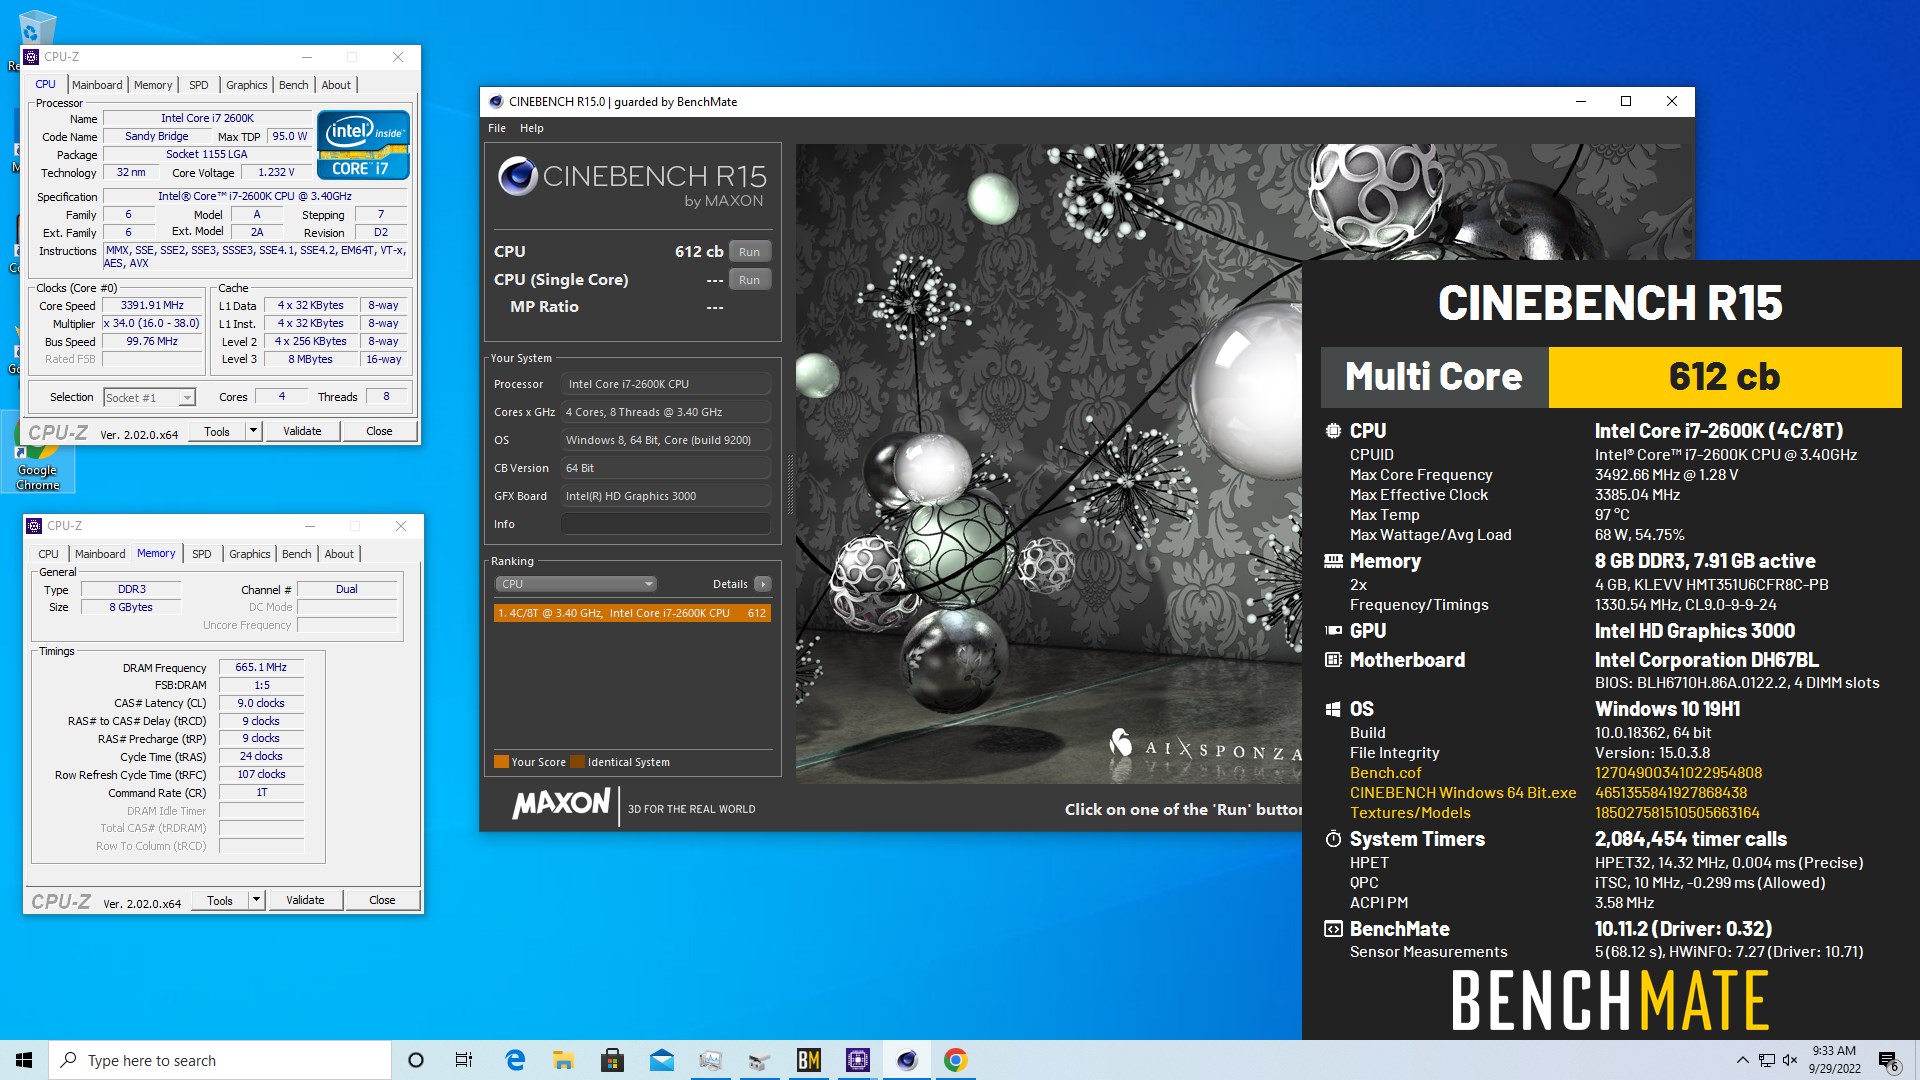Open Bench tab in top CPU-Z window
1920x1080 pixels.
293,85
